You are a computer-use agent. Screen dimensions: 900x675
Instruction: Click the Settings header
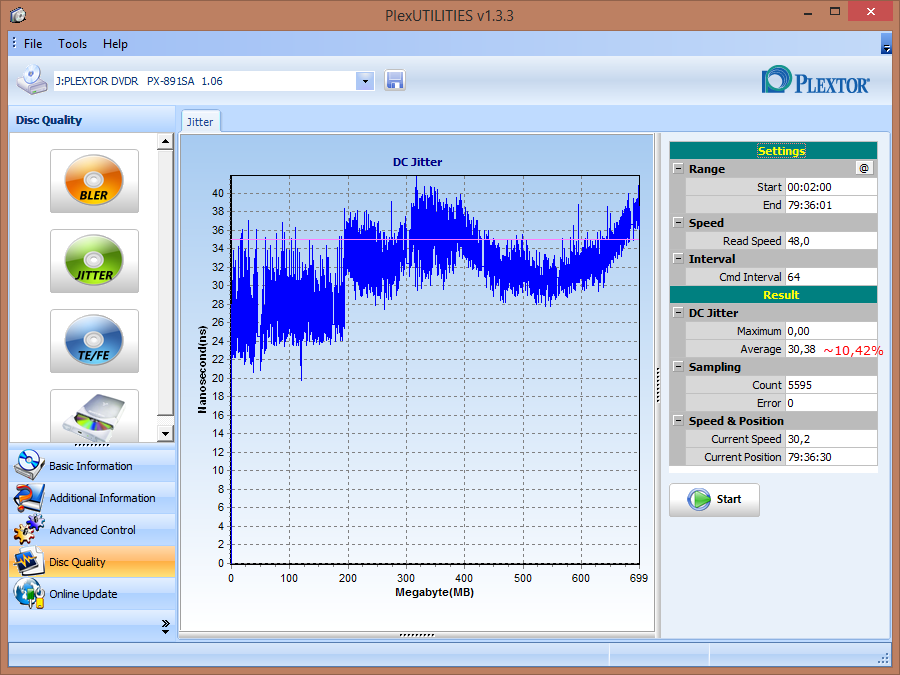[x=773, y=150]
